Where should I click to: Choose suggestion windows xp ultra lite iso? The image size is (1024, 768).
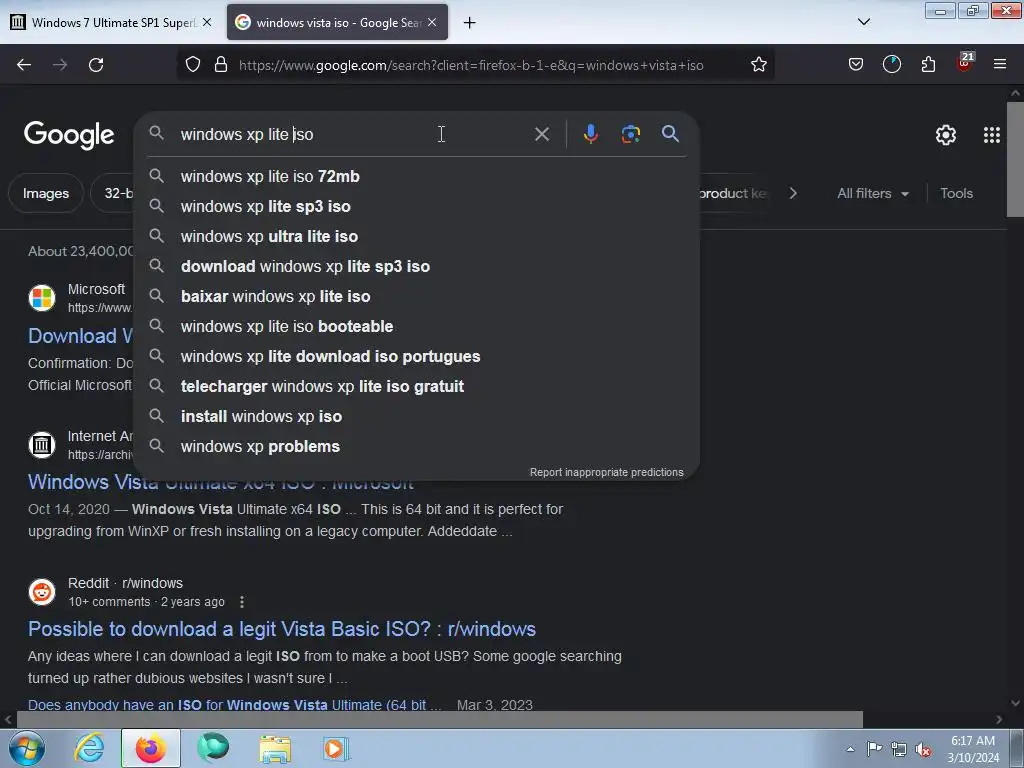pyautogui.click(x=417, y=236)
